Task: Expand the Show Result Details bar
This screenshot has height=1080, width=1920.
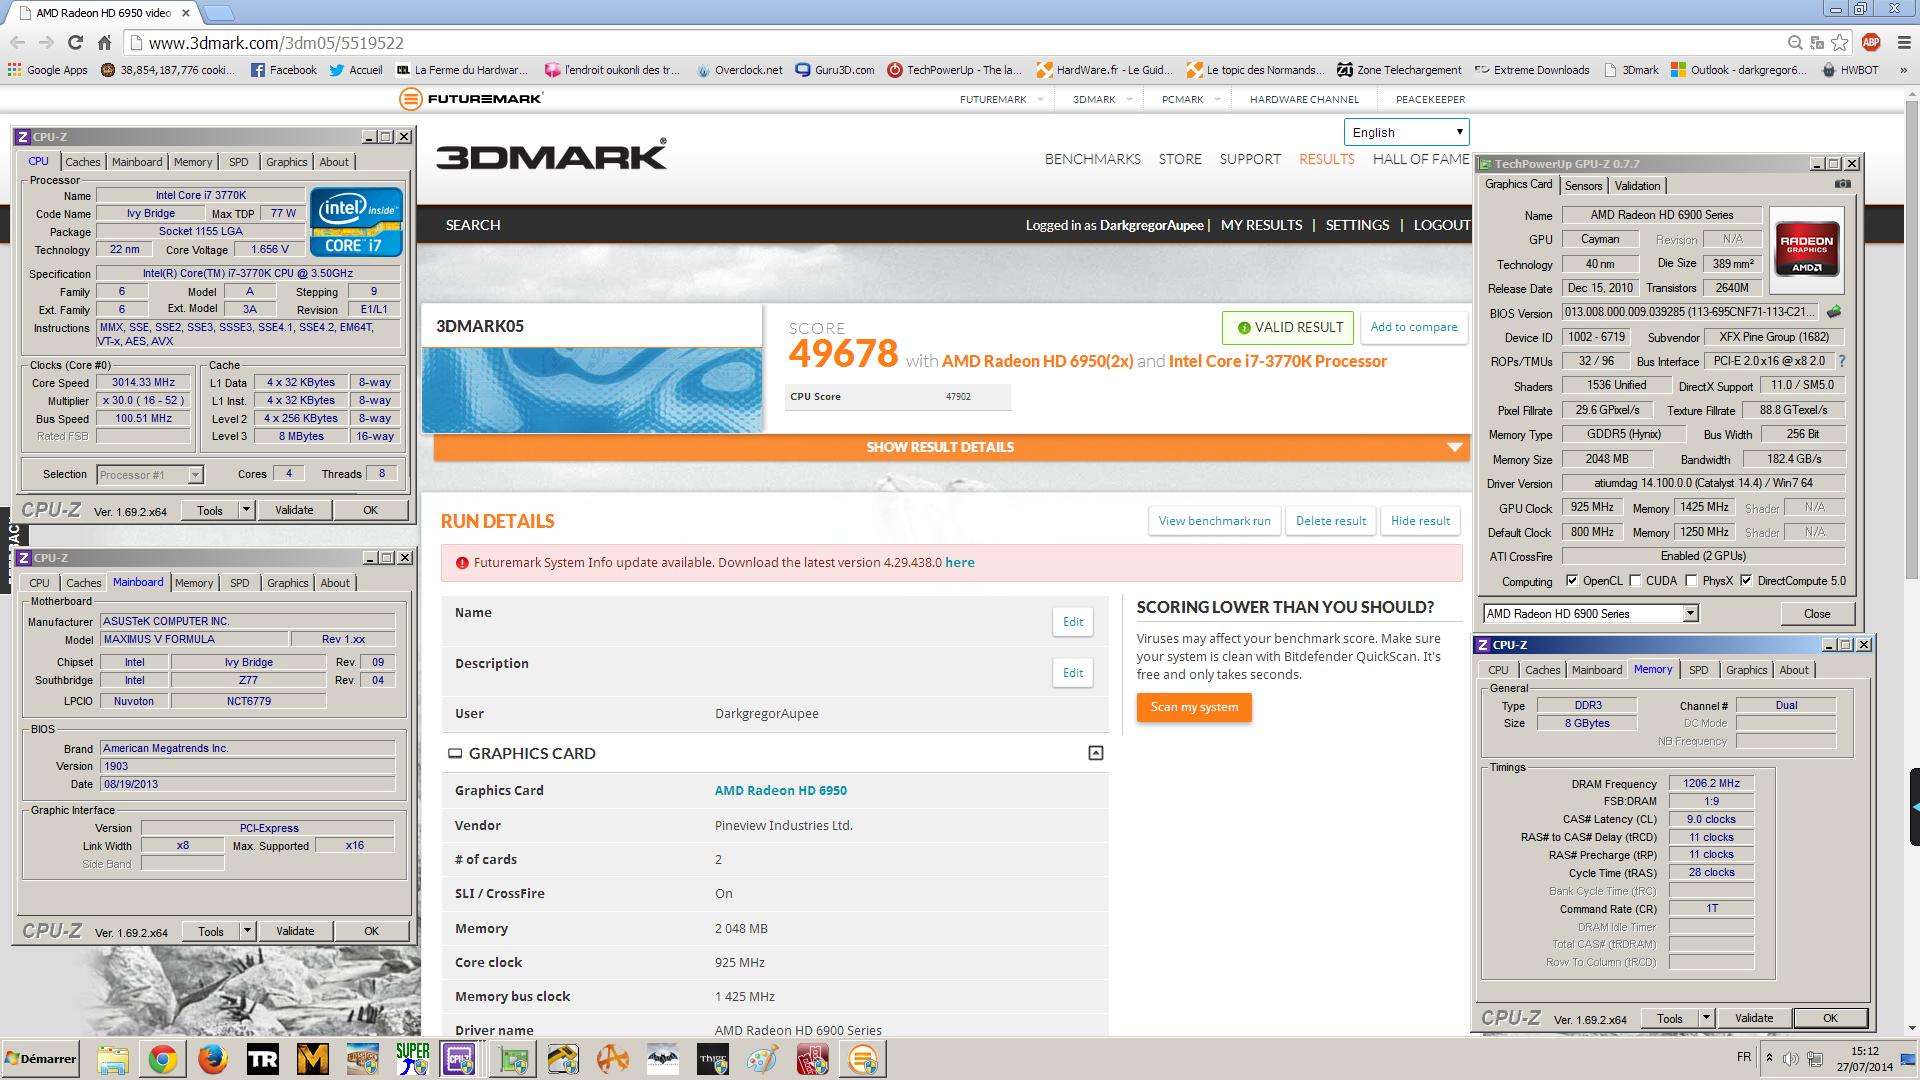Action: tap(951, 447)
